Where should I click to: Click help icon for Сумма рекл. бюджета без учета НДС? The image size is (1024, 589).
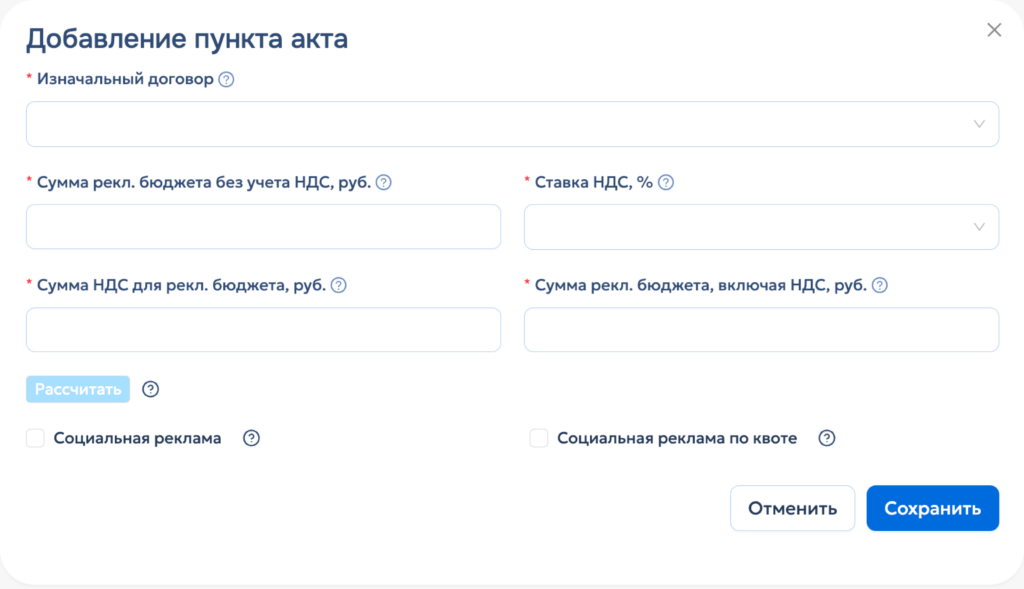tap(384, 183)
